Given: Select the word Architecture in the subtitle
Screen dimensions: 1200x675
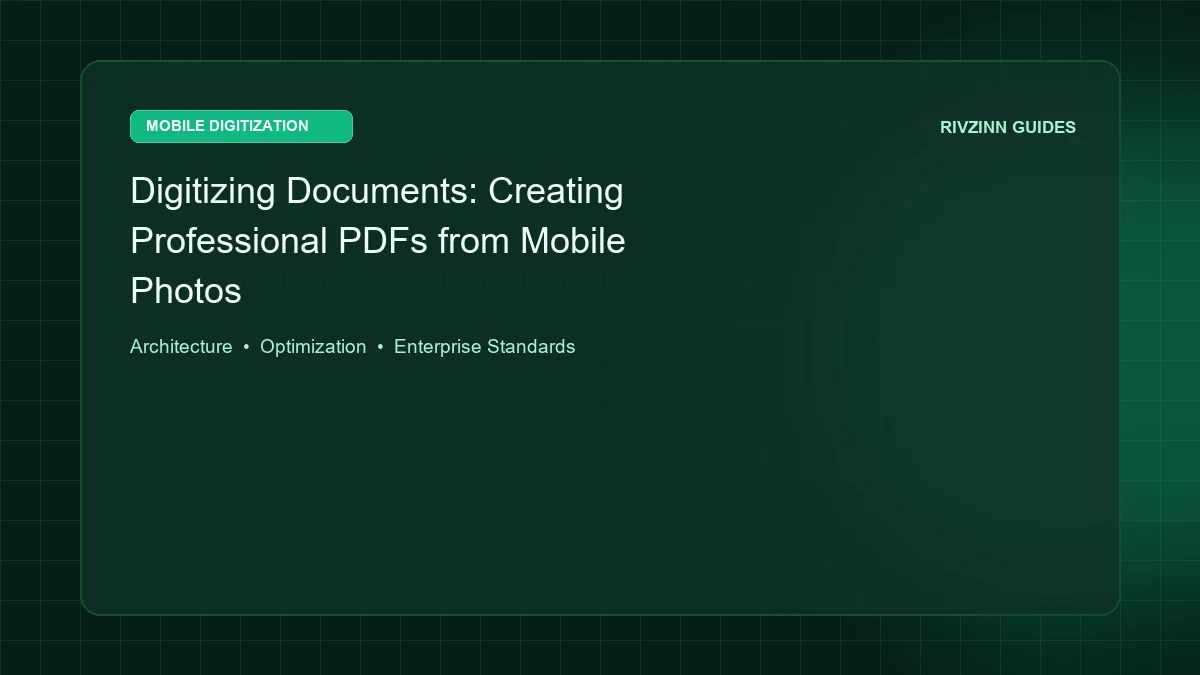Looking at the screenshot, I should pyautogui.click(x=181, y=347).
